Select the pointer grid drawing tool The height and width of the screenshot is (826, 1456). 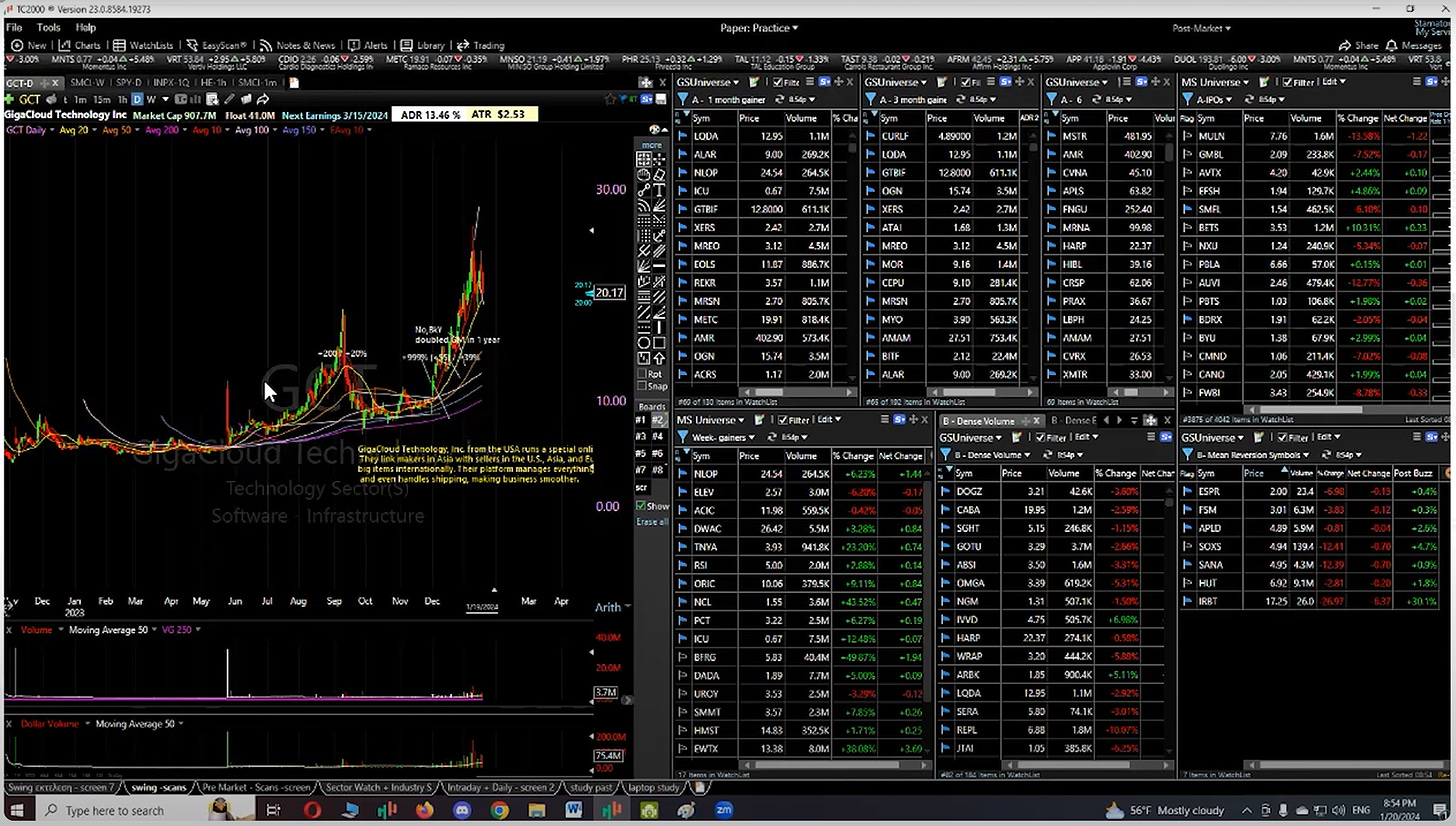pyautogui.click(x=645, y=159)
